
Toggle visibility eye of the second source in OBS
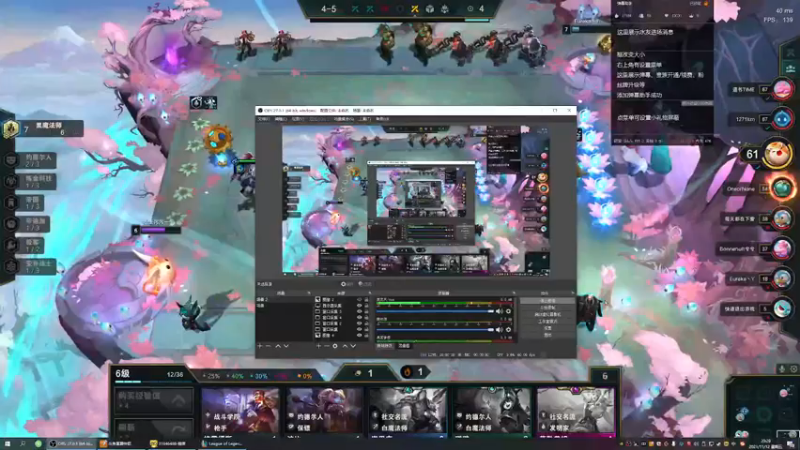pyautogui.click(x=360, y=306)
